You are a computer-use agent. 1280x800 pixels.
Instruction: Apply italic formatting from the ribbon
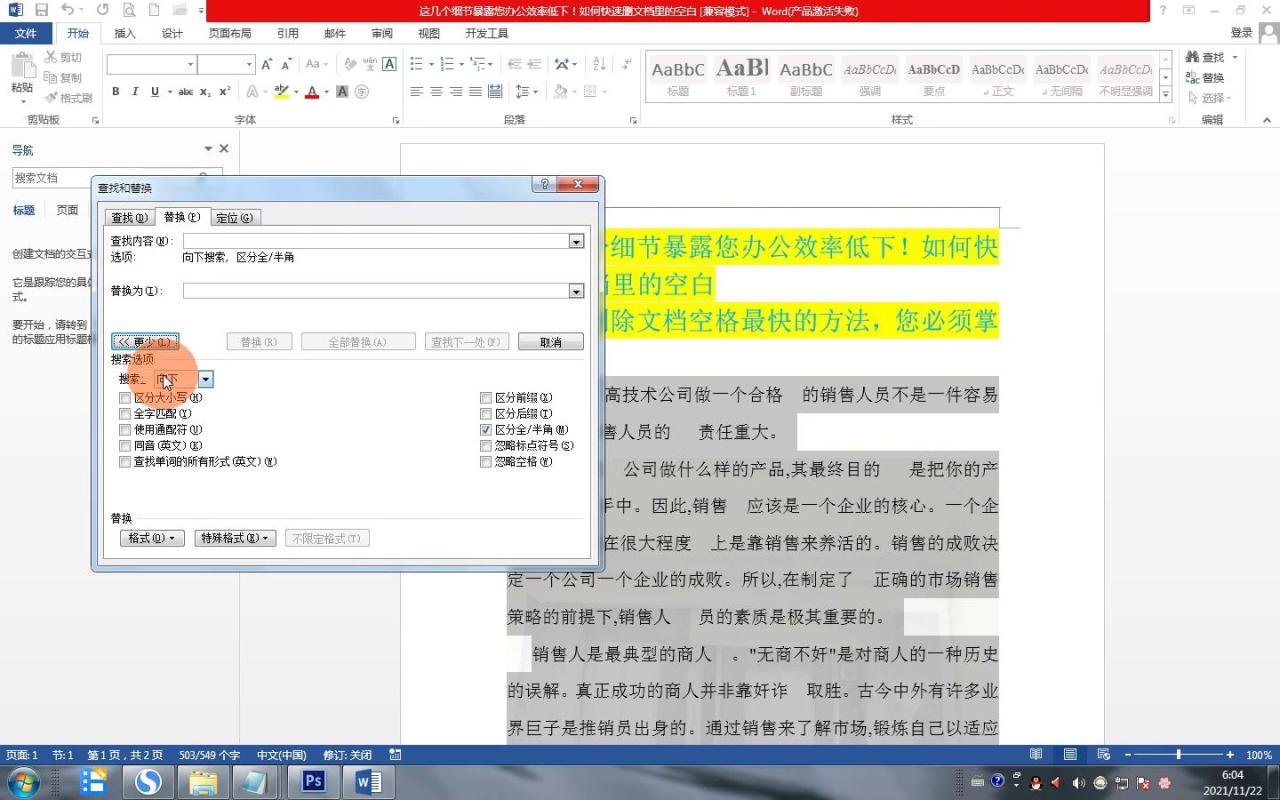click(134, 91)
